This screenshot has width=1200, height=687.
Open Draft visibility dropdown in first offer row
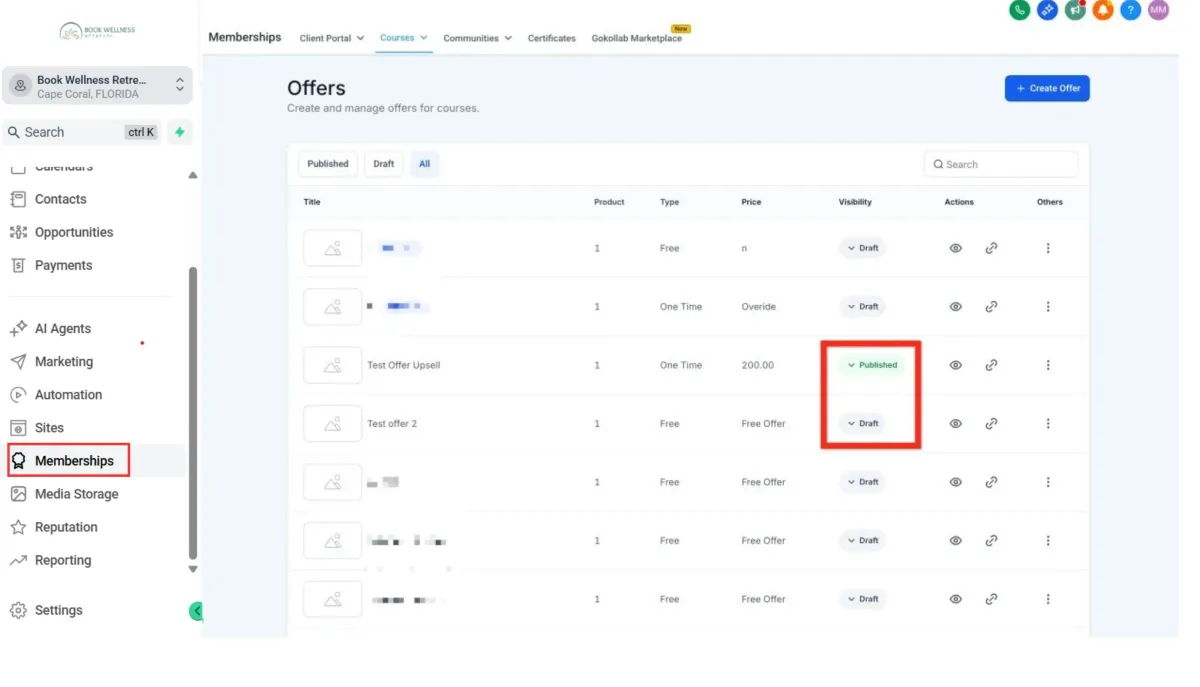coord(862,248)
